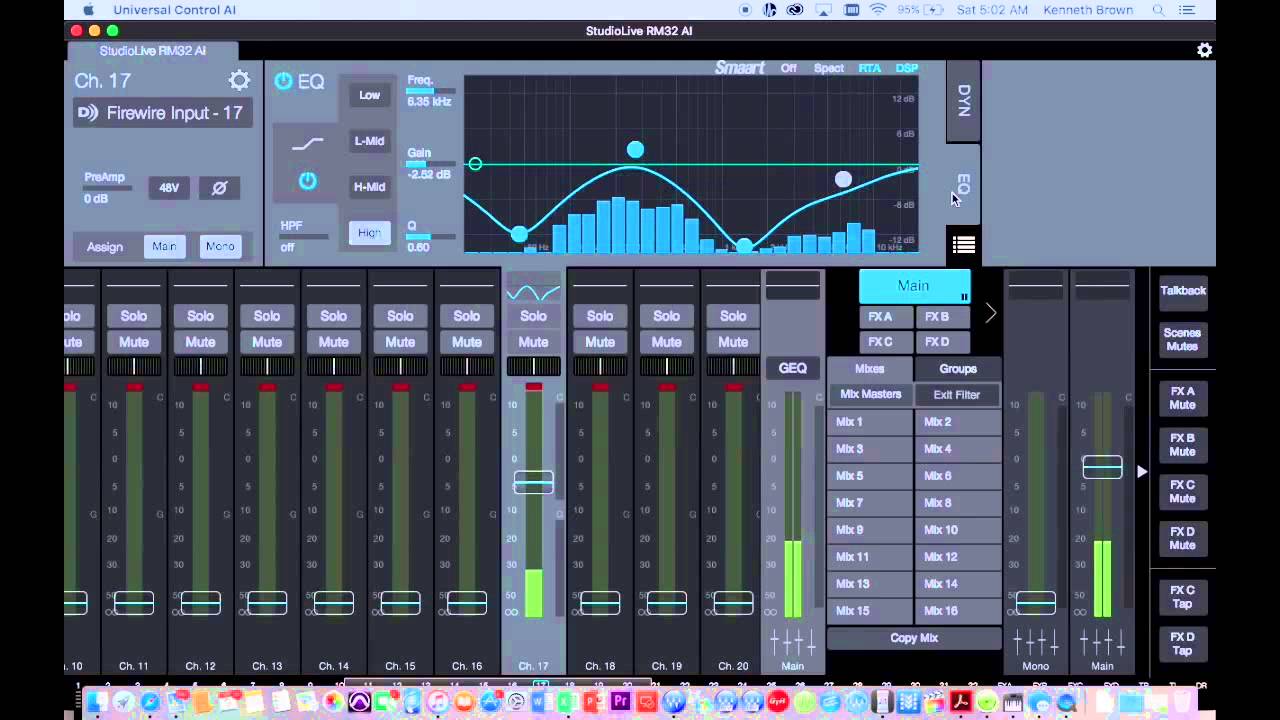Open global settings gear at top right
The height and width of the screenshot is (720, 1280).
(x=1204, y=50)
